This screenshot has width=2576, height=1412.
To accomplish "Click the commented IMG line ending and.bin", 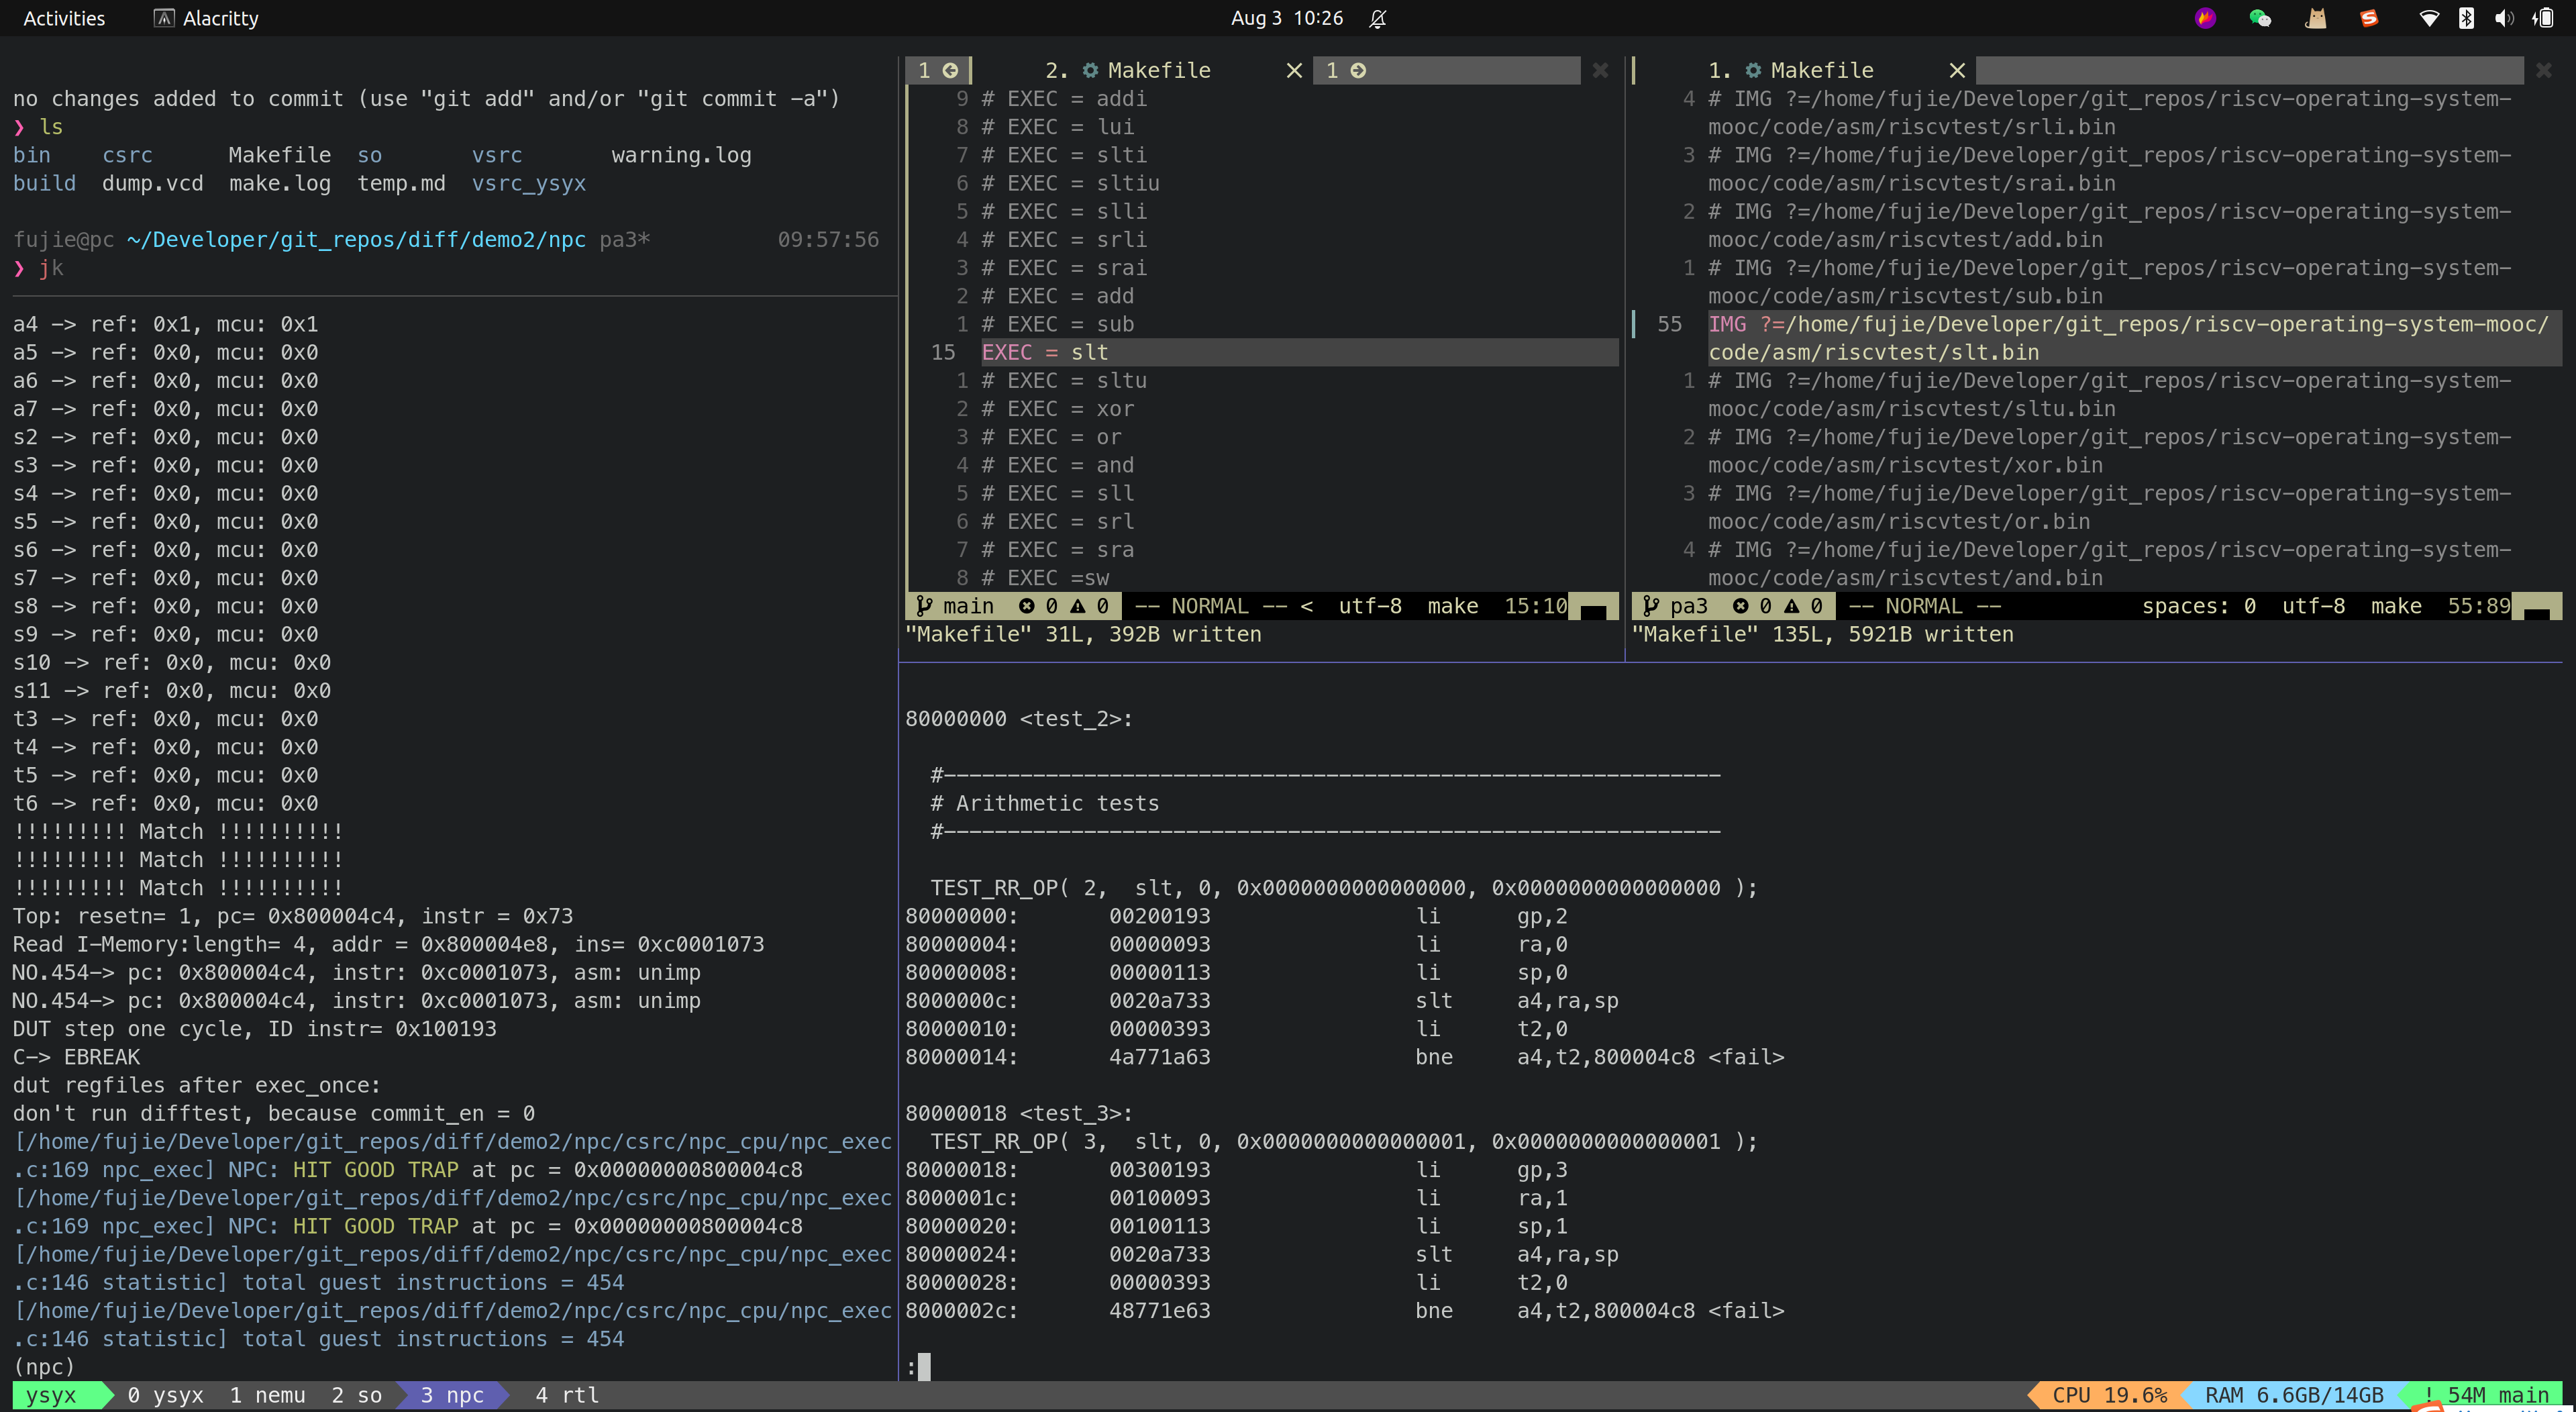I will pyautogui.click(x=2110, y=564).
